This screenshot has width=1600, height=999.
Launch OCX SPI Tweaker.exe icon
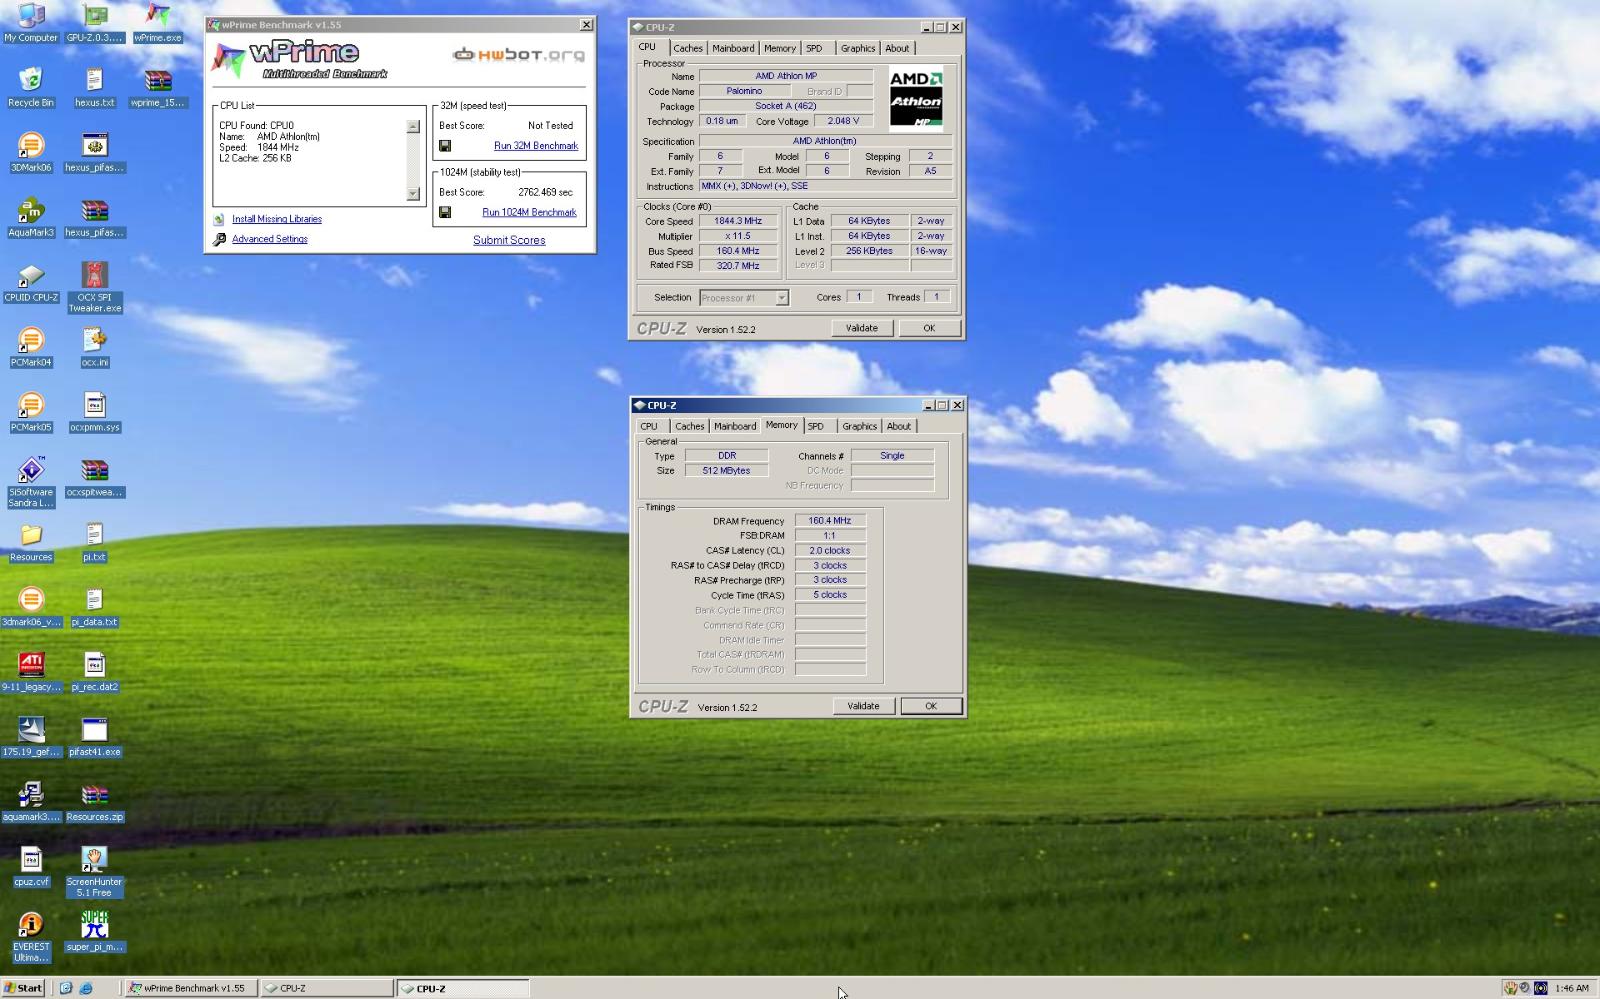[x=95, y=287]
